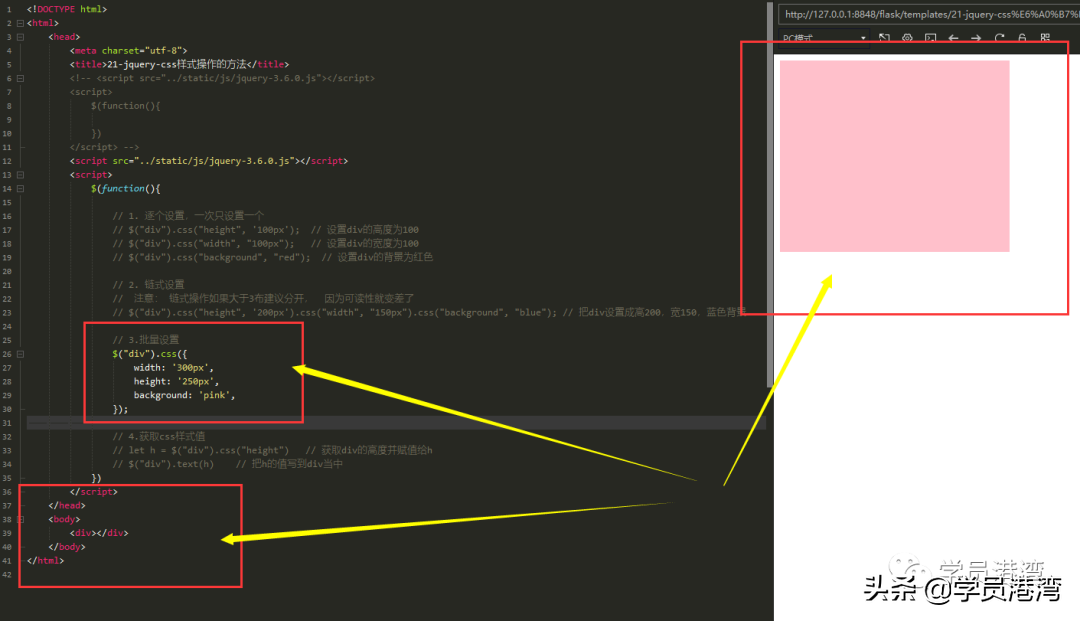
Task: Click the QR code icon in browser toolbar
Action: pos(1045,38)
